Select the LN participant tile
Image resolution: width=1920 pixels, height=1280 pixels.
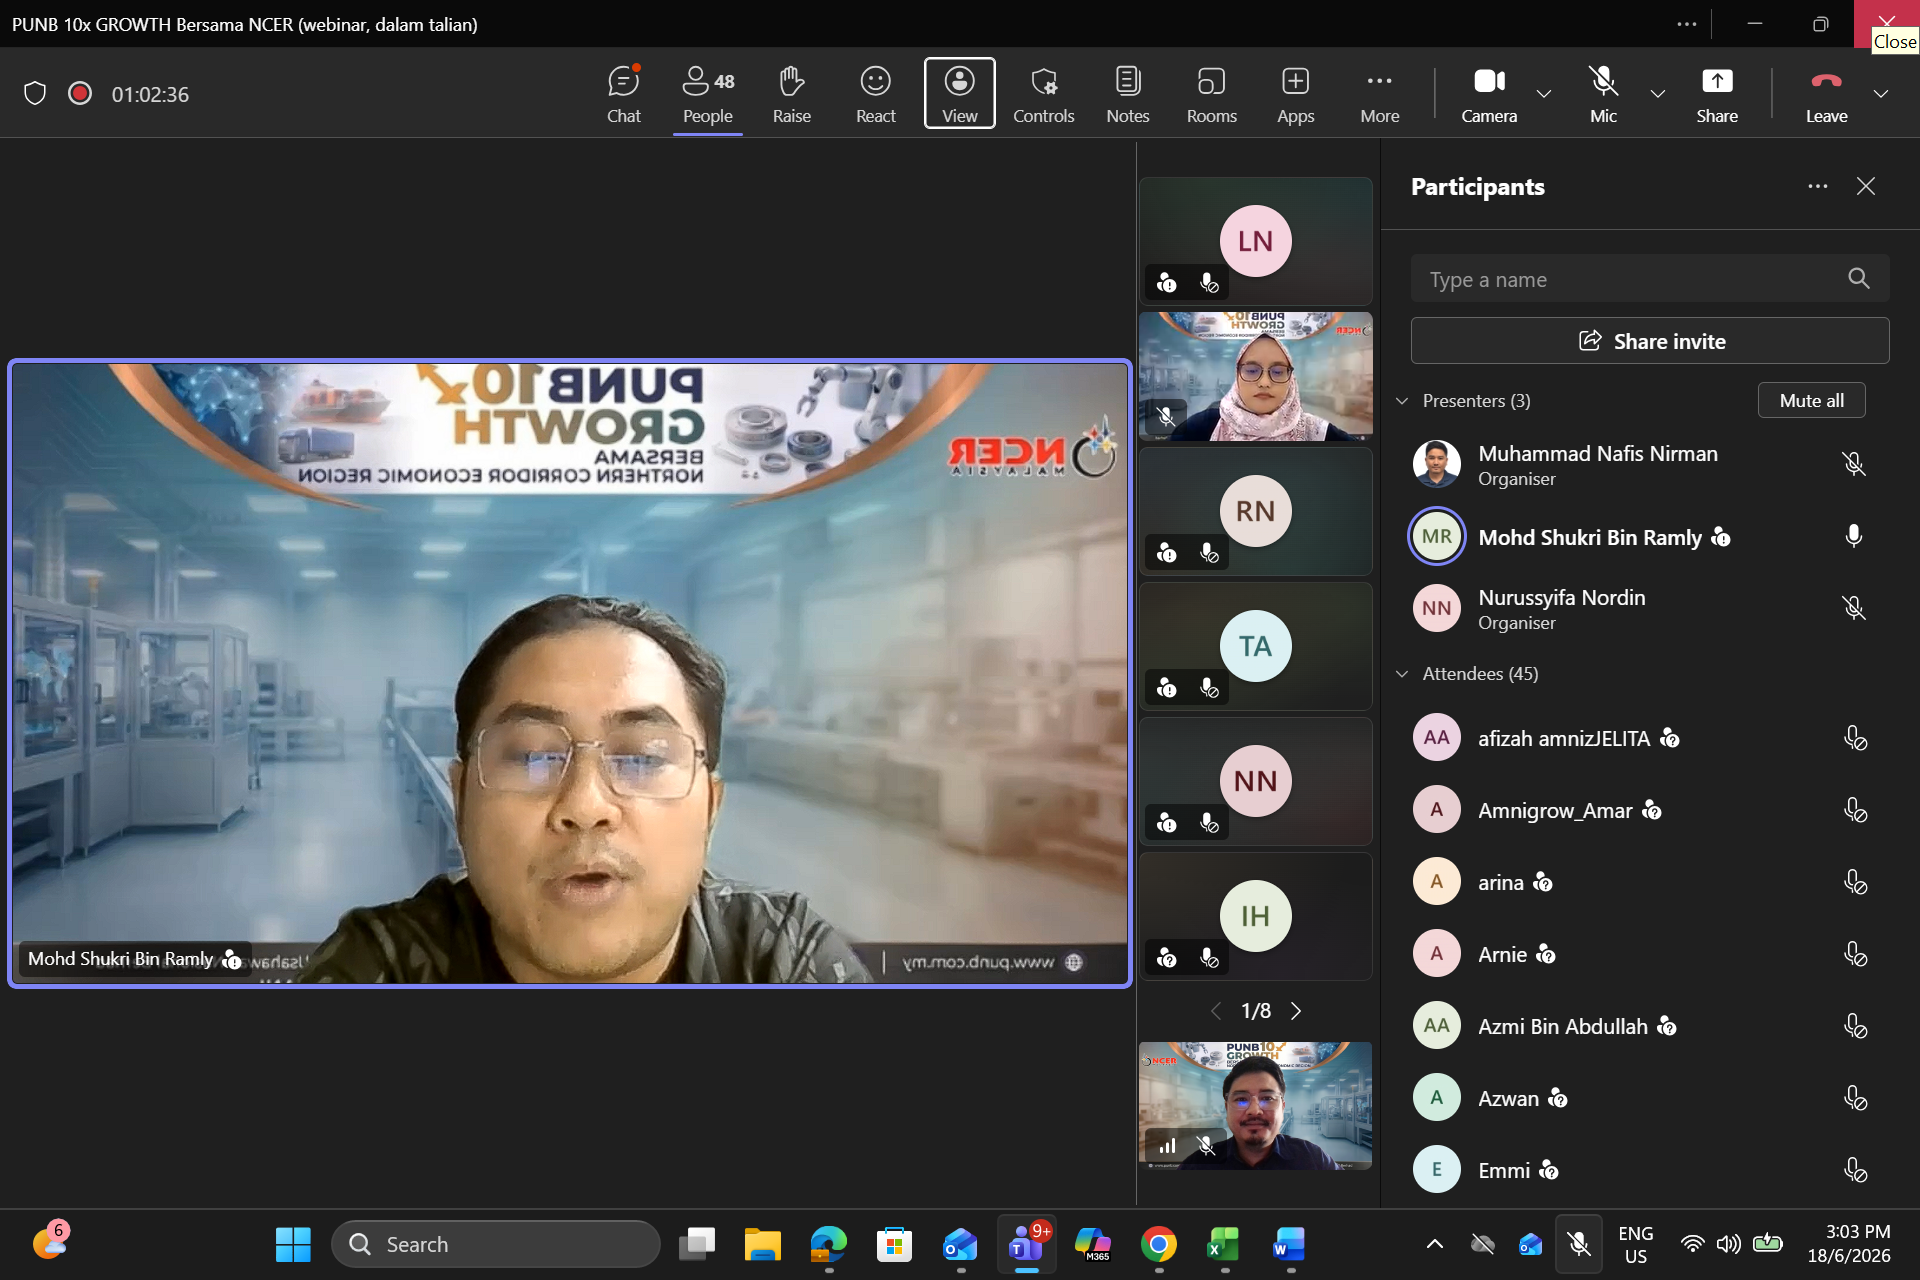click(1255, 241)
